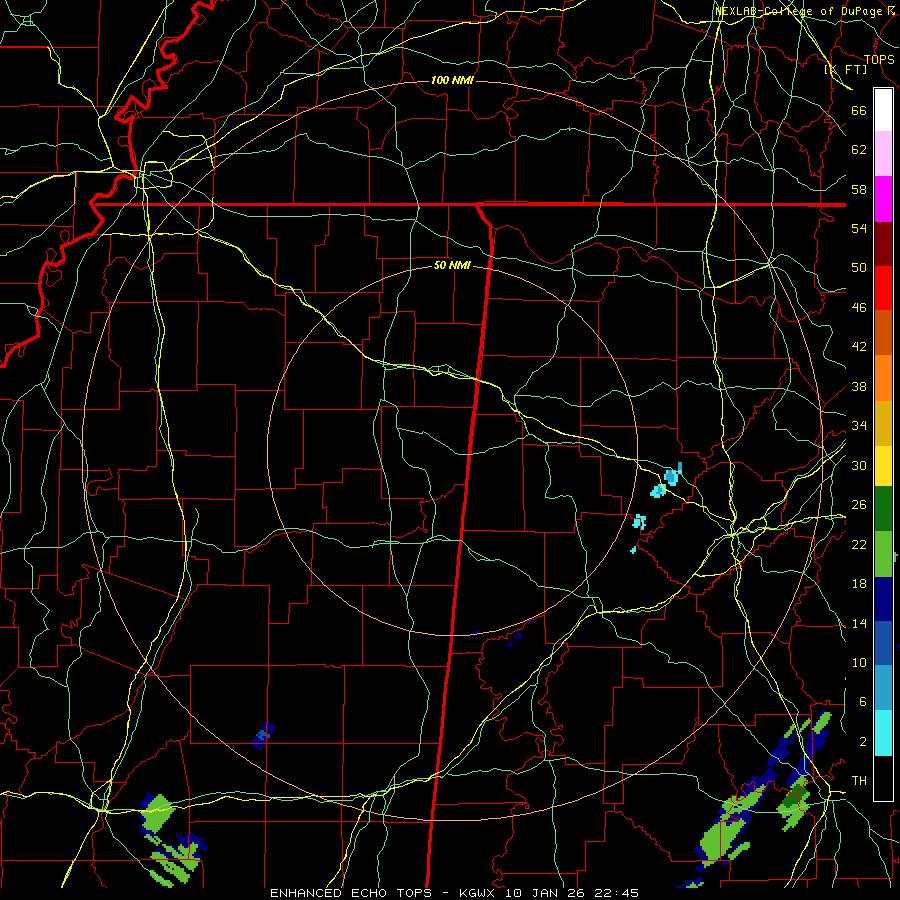Select the light green swatch on the scale
Image resolution: width=900 pixels, height=900 pixels.
883,554
